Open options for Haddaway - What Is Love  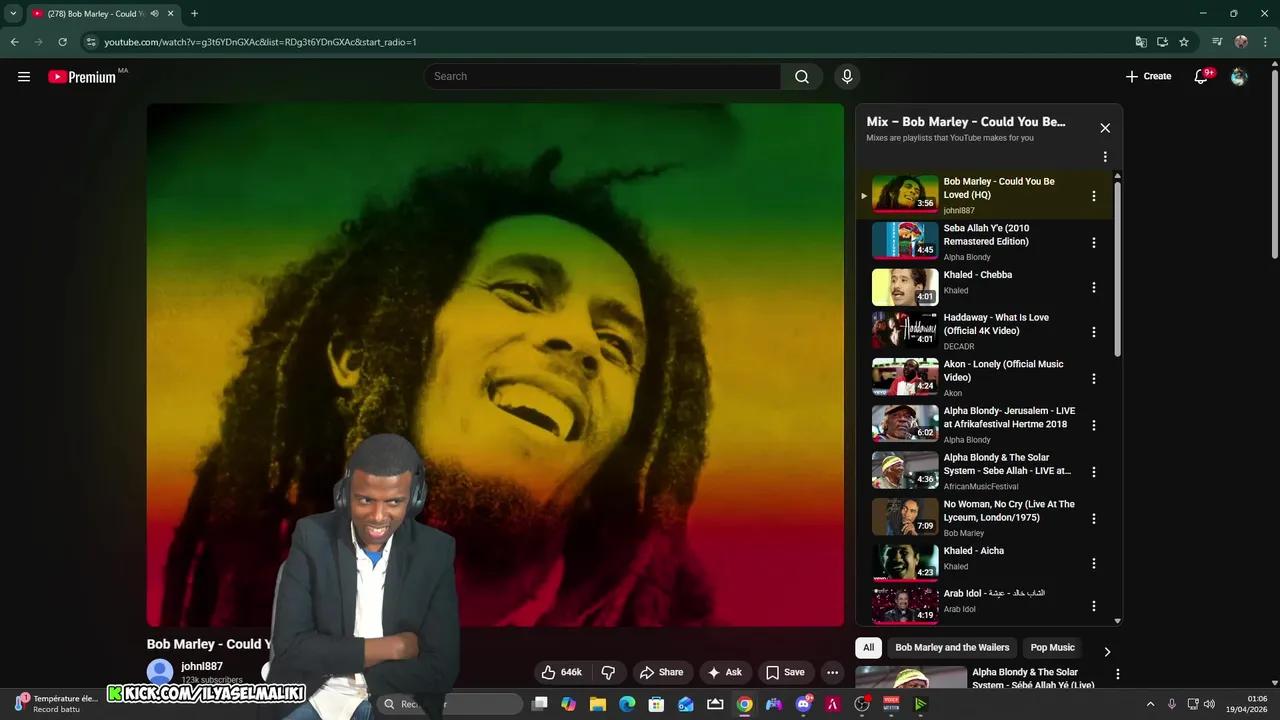click(x=1093, y=332)
